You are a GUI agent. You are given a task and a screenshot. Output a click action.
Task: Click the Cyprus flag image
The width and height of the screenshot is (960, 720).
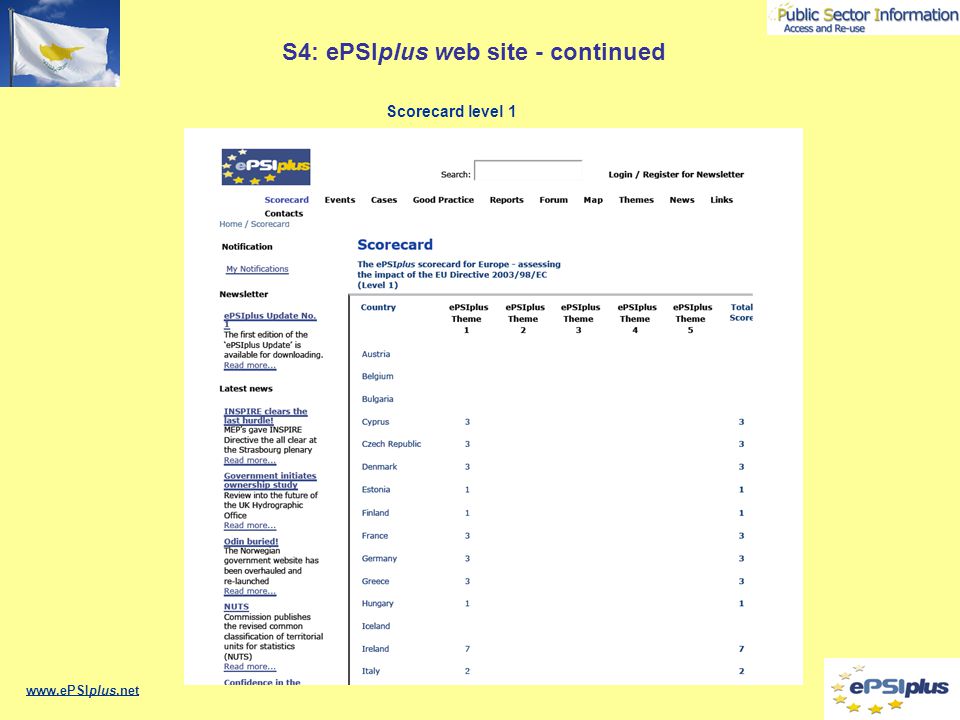click(x=60, y=43)
